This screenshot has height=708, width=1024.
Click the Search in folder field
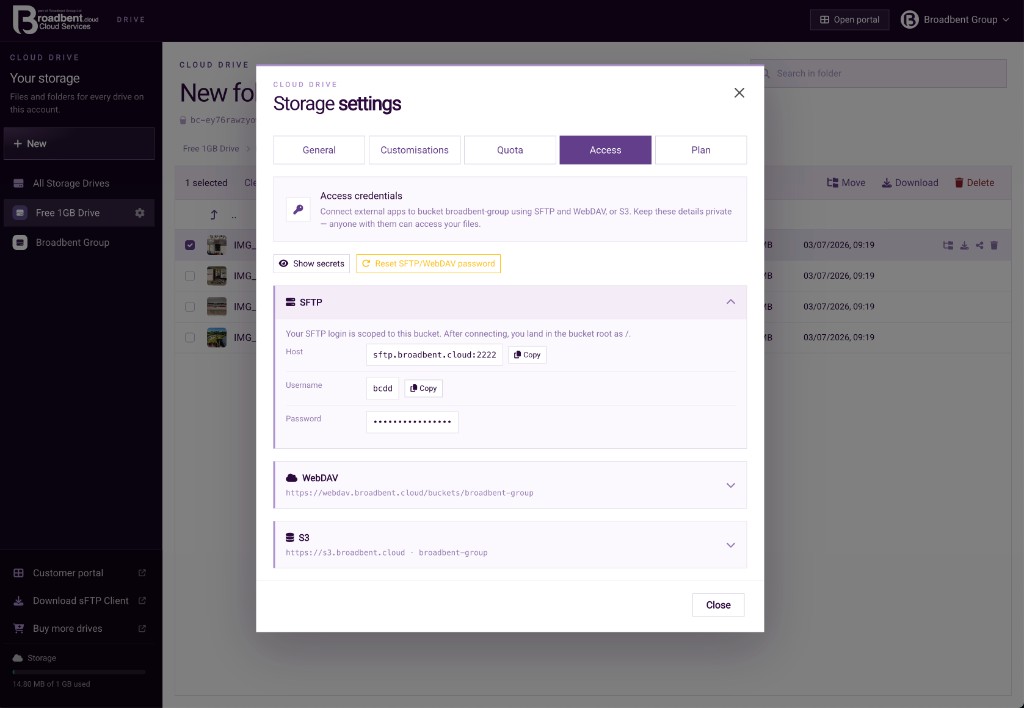click(878, 74)
